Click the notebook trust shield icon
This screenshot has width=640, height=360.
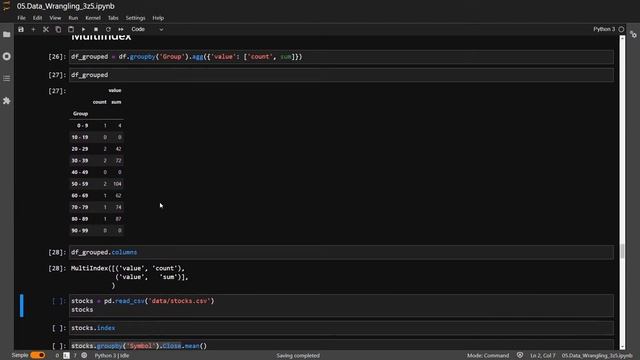coord(520,355)
